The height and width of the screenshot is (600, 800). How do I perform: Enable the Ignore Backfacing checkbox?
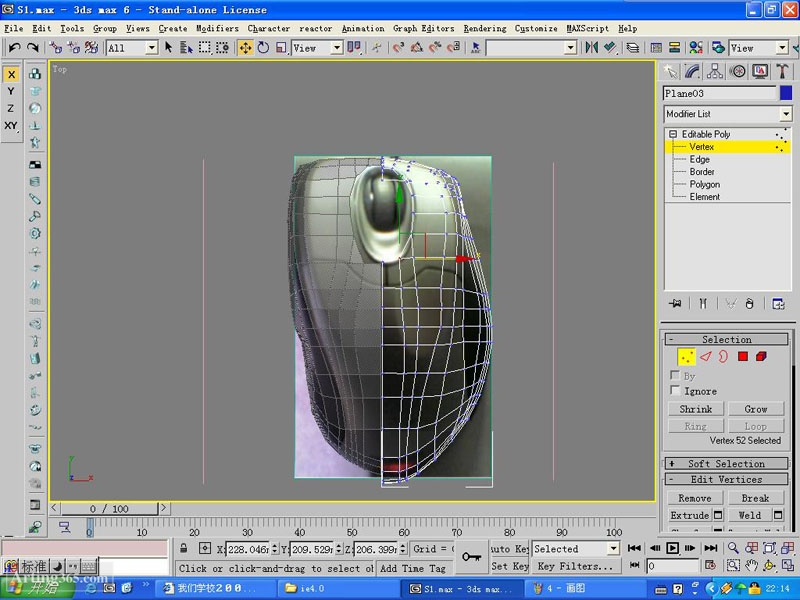click(x=674, y=389)
